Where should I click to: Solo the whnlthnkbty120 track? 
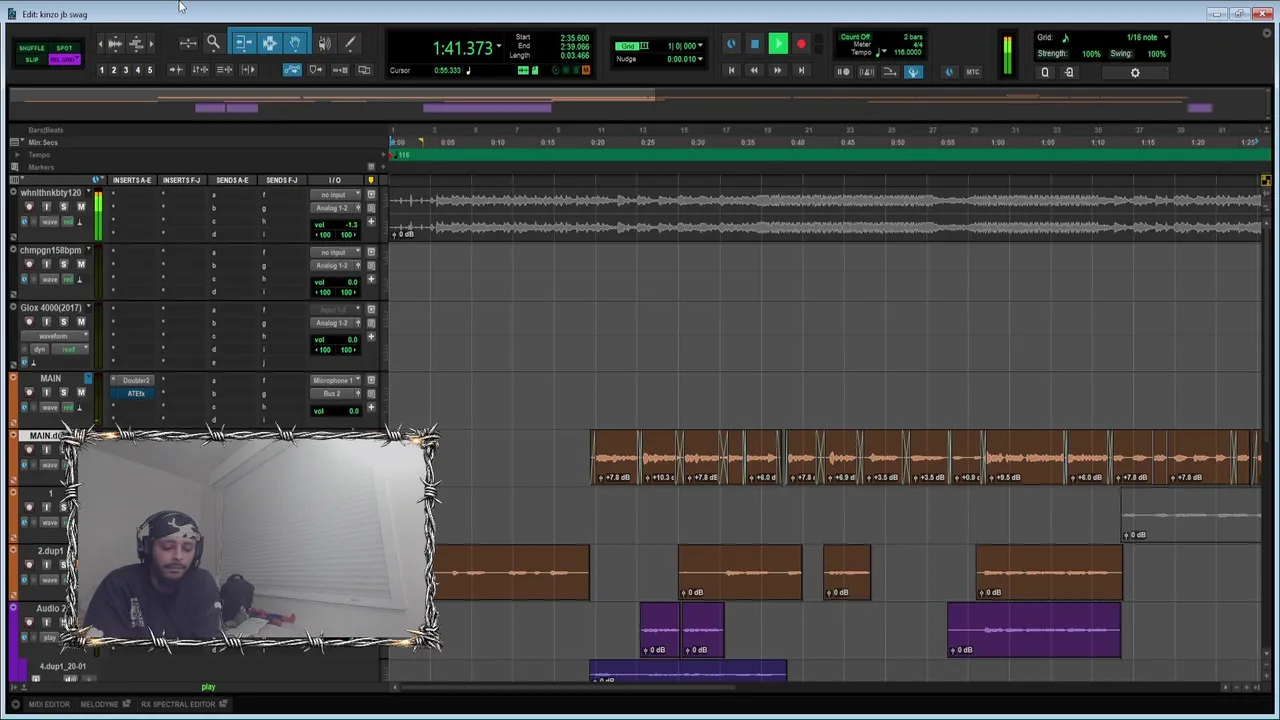(63, 207)
